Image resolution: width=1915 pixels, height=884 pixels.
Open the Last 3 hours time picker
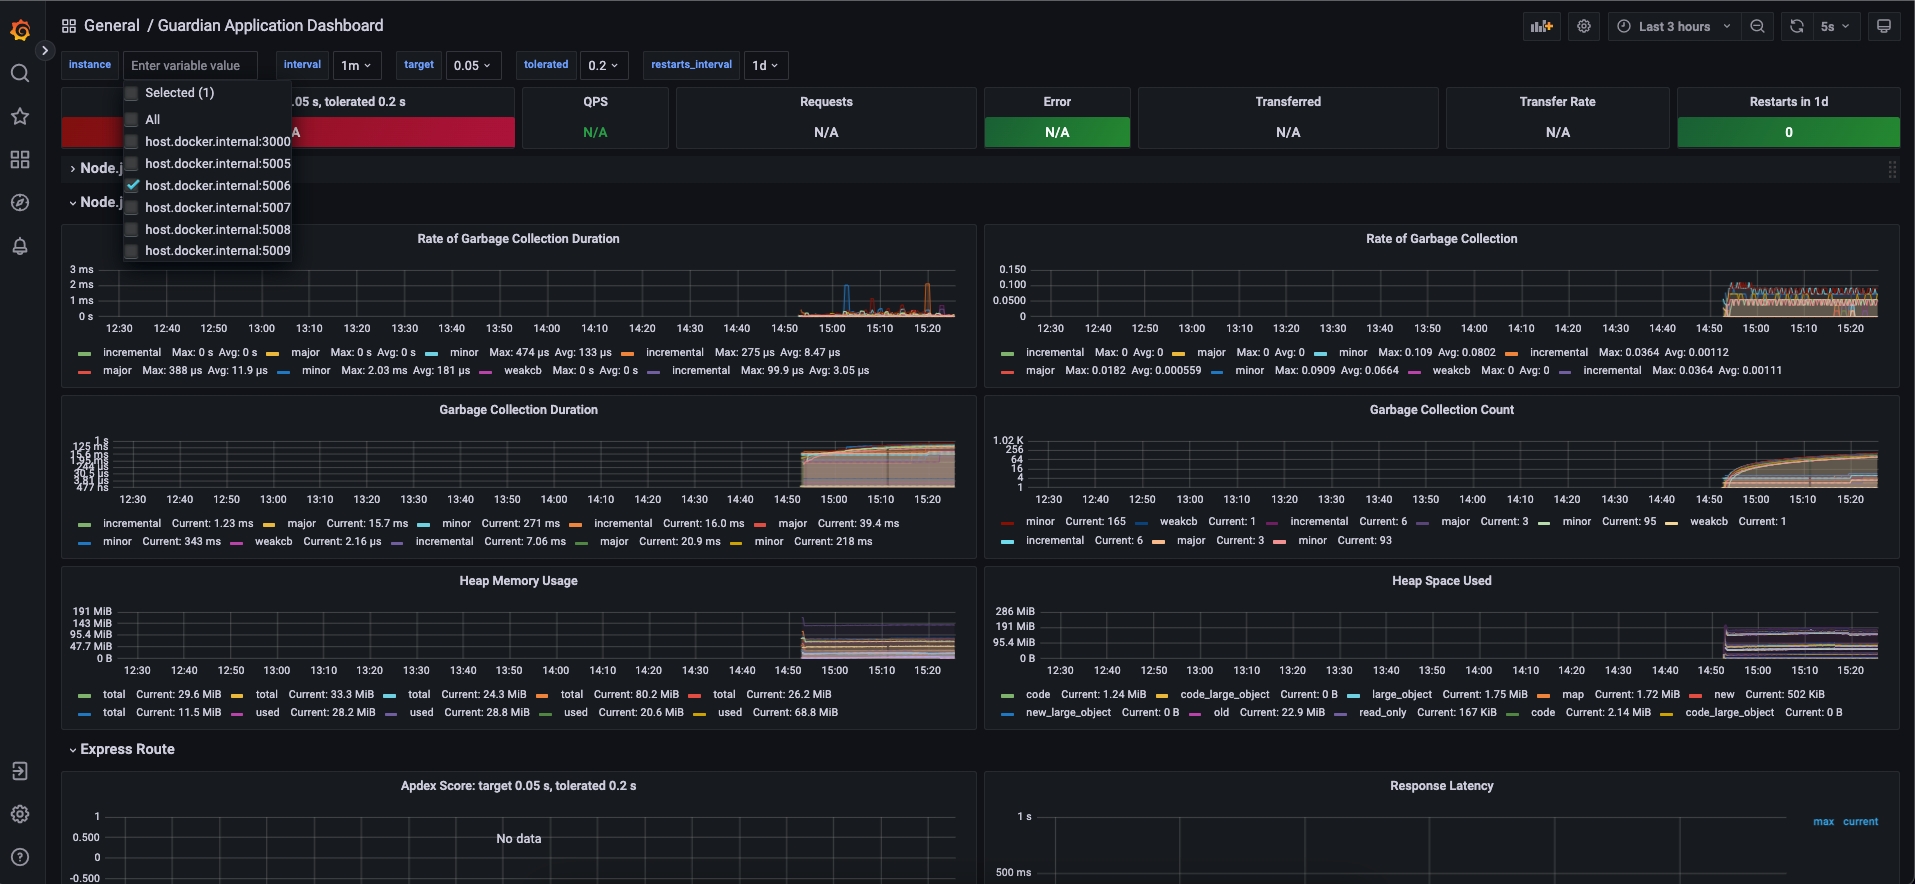pyautogui.click(x=1674, y=27)
